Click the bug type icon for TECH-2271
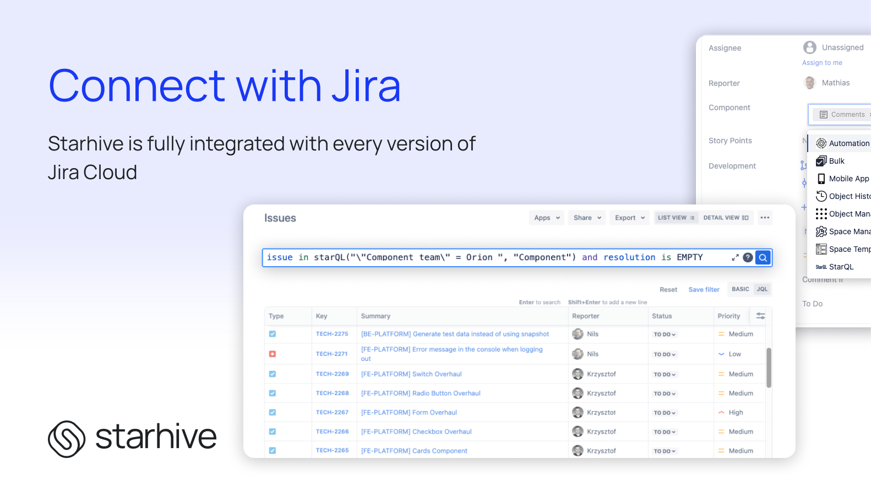 pyautogui.click(x=272, y=354)
